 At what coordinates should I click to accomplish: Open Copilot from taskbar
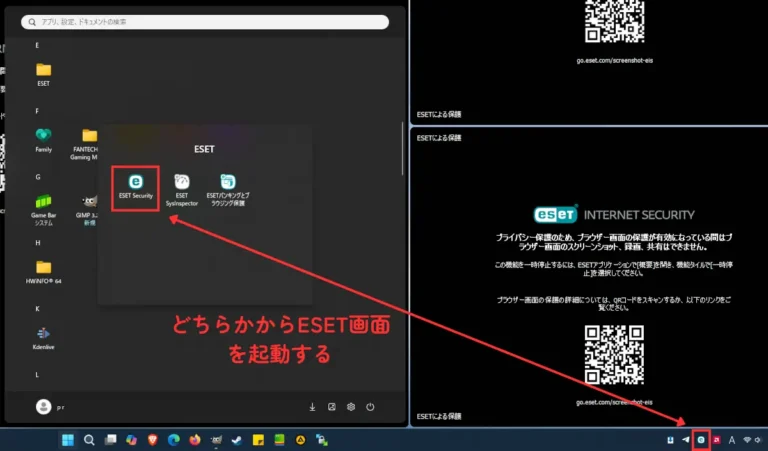[x=131, y=440]
